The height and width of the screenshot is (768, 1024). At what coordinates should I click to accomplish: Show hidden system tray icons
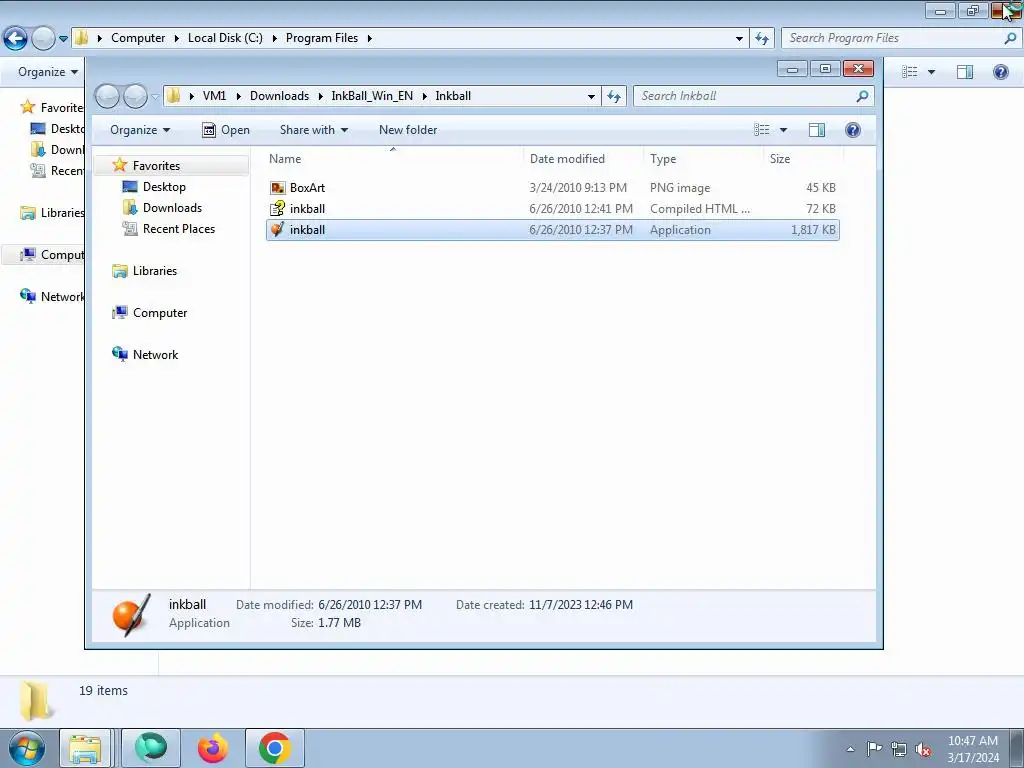click(850, 749)
